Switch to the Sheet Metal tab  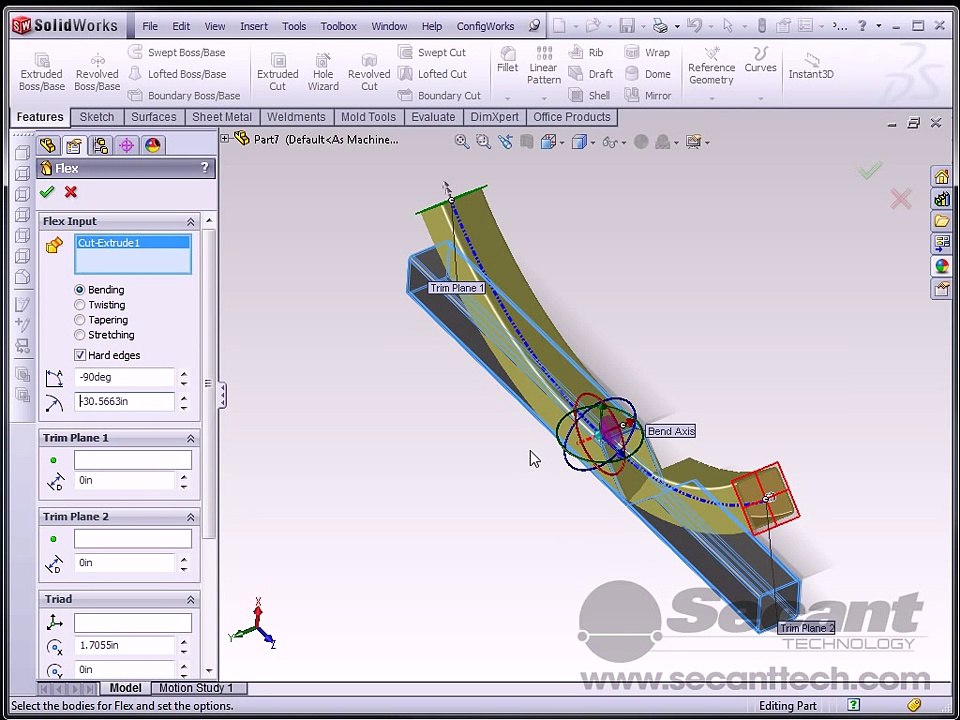point(222,117)
